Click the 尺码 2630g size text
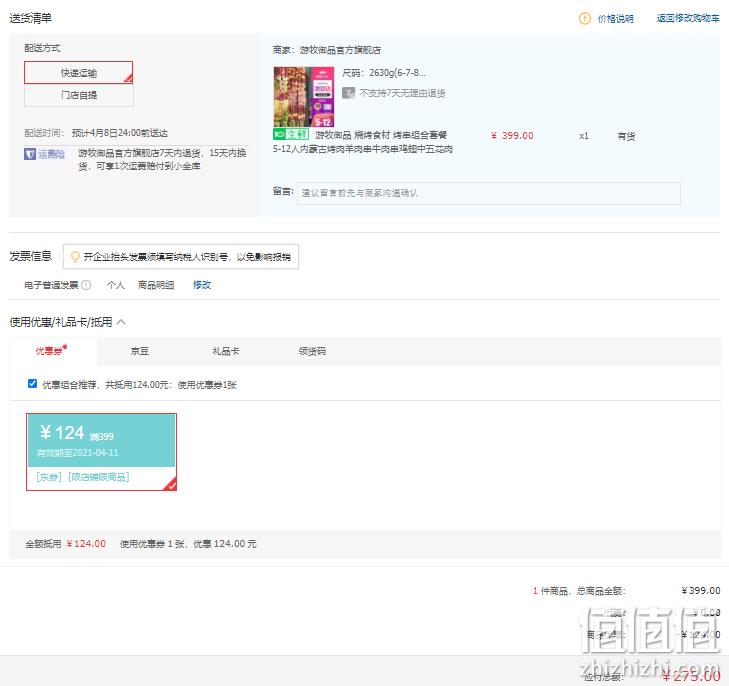Image resolution: width=729 pixels, height=686 pixels. (384, 73)
